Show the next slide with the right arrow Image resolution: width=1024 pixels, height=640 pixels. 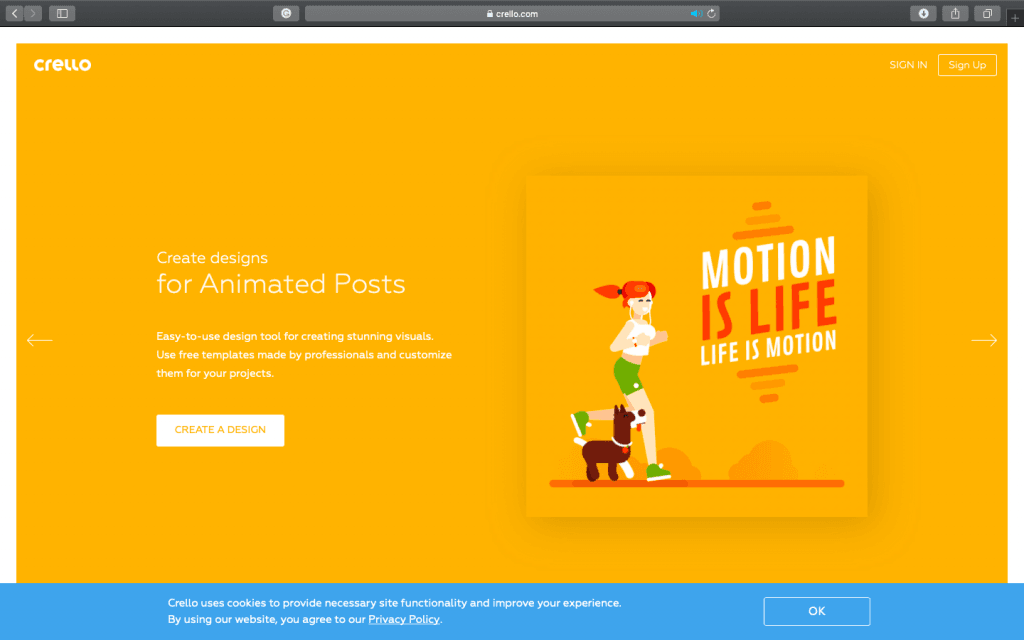pyautogui.click(x=984, y=340)
